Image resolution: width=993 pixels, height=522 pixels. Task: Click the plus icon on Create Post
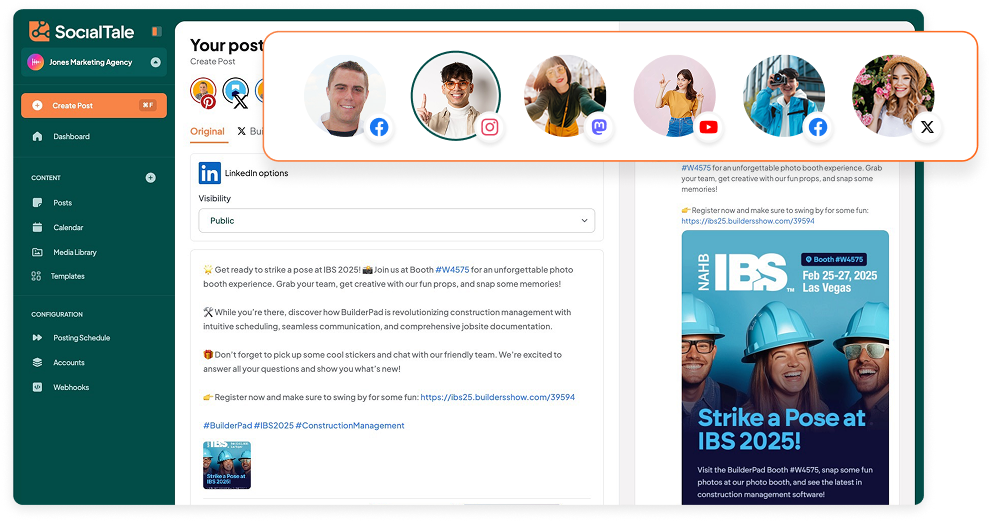pos(37,105)
